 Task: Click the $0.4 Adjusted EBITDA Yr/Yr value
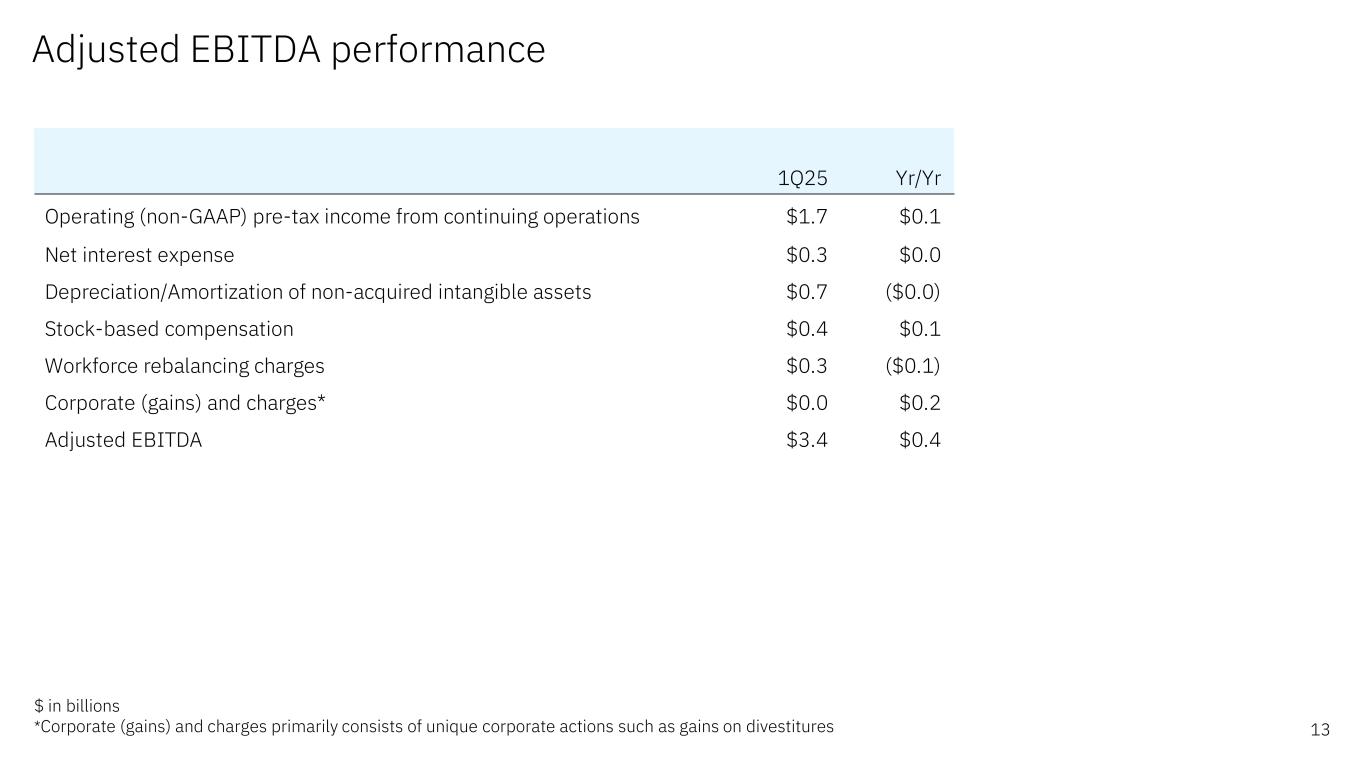[x=919, y=440]
